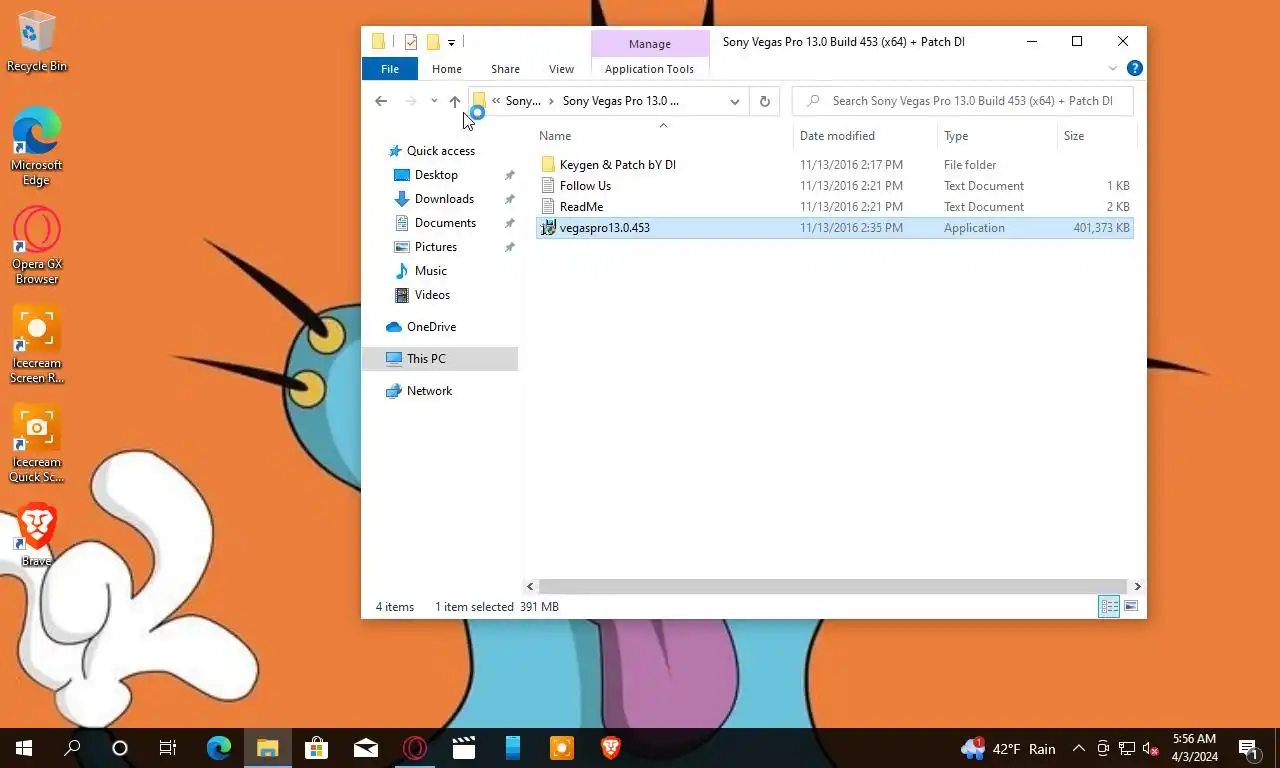Refresh the folder view
The image size is (1280, 768).
[x=765, y=101]
